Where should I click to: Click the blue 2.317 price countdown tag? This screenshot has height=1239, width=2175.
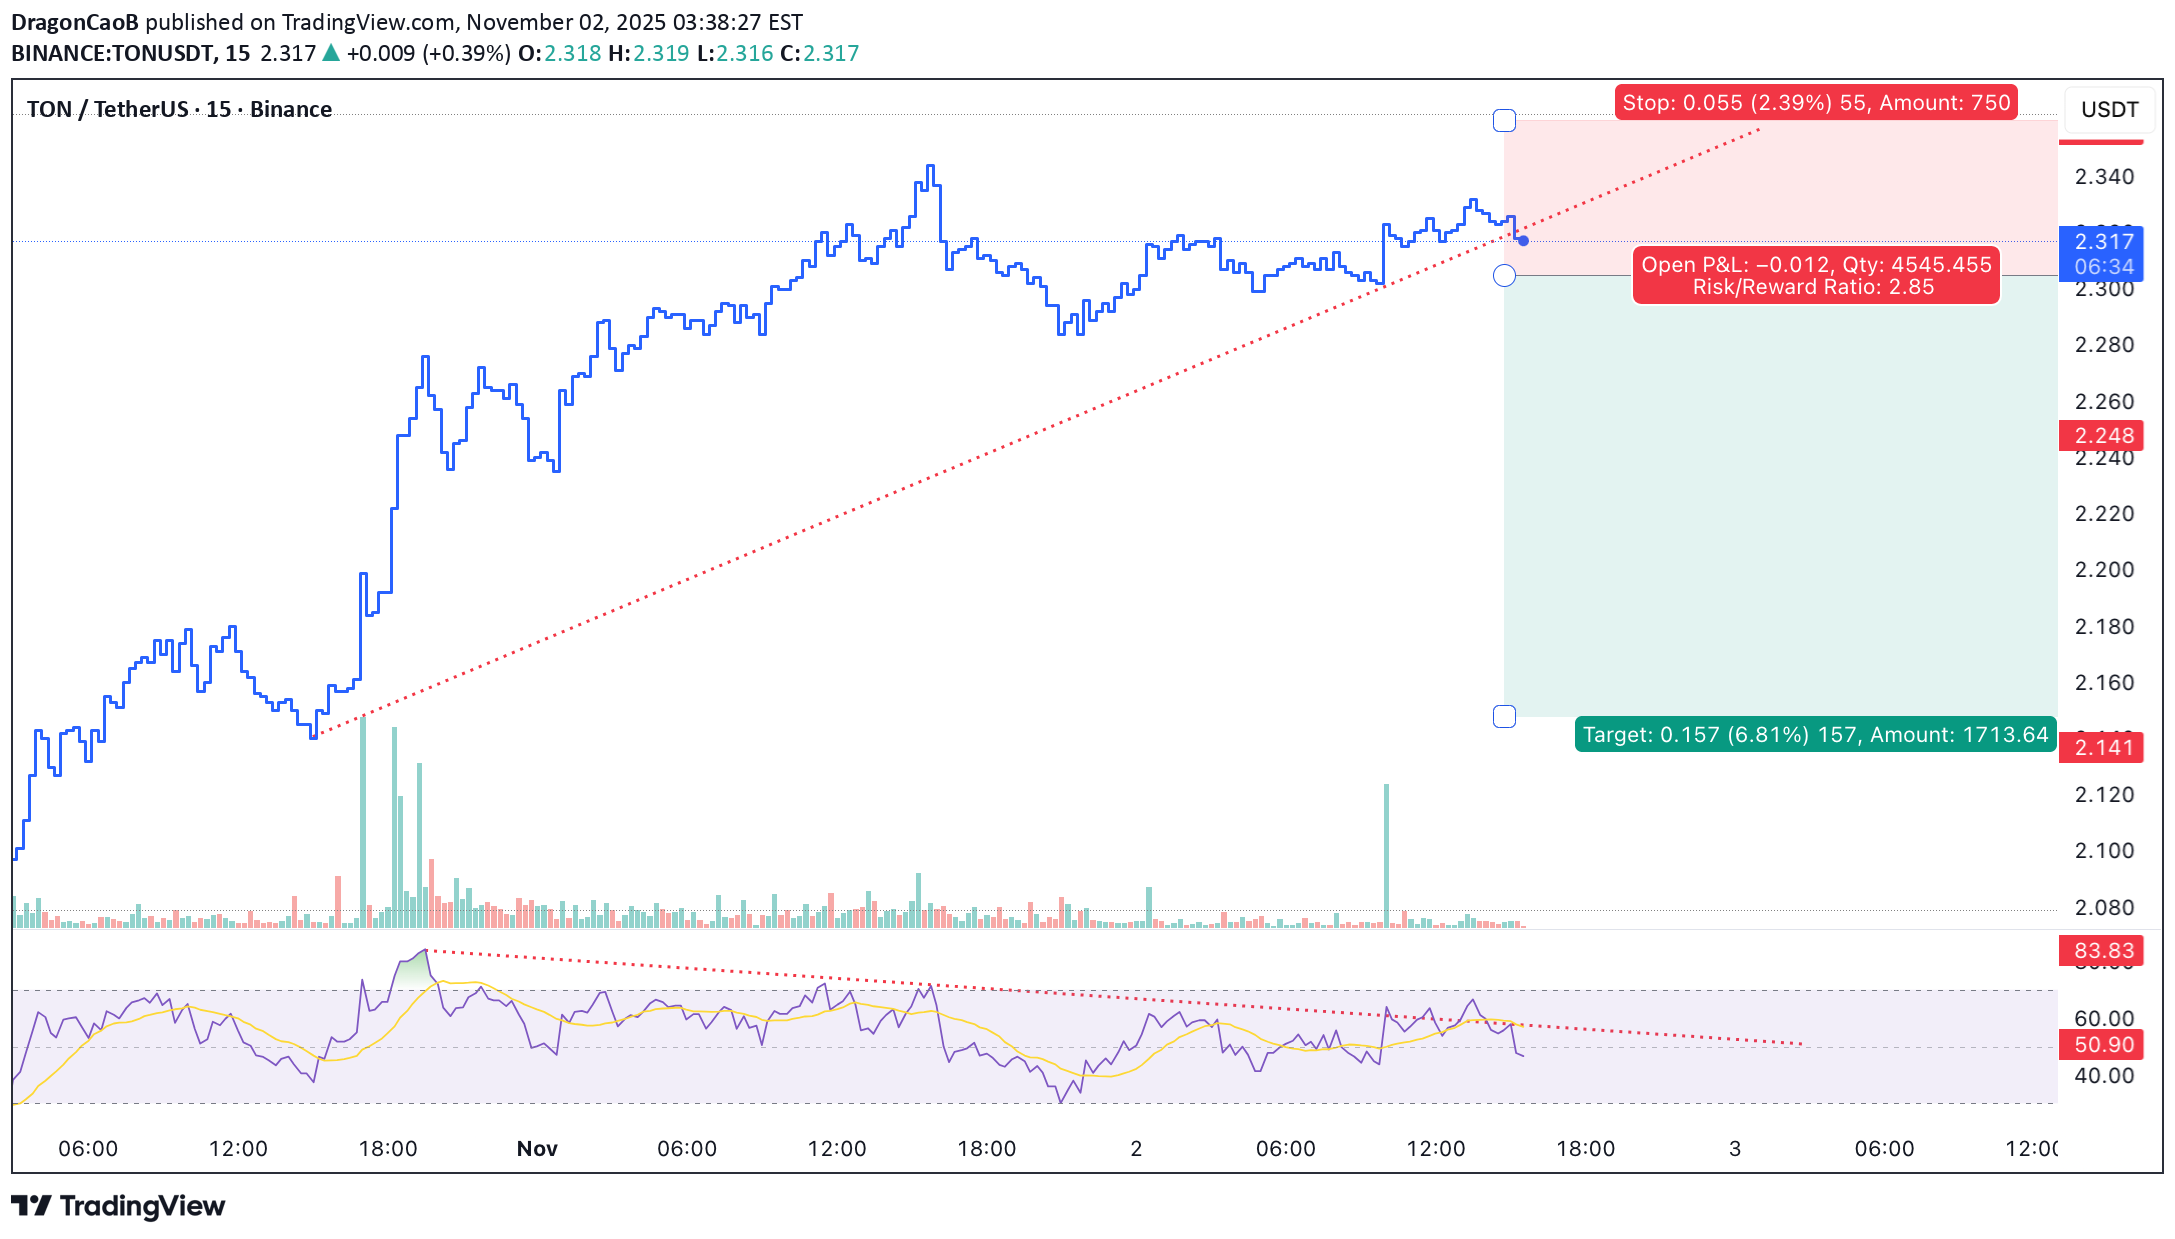tap(2103, 253)
